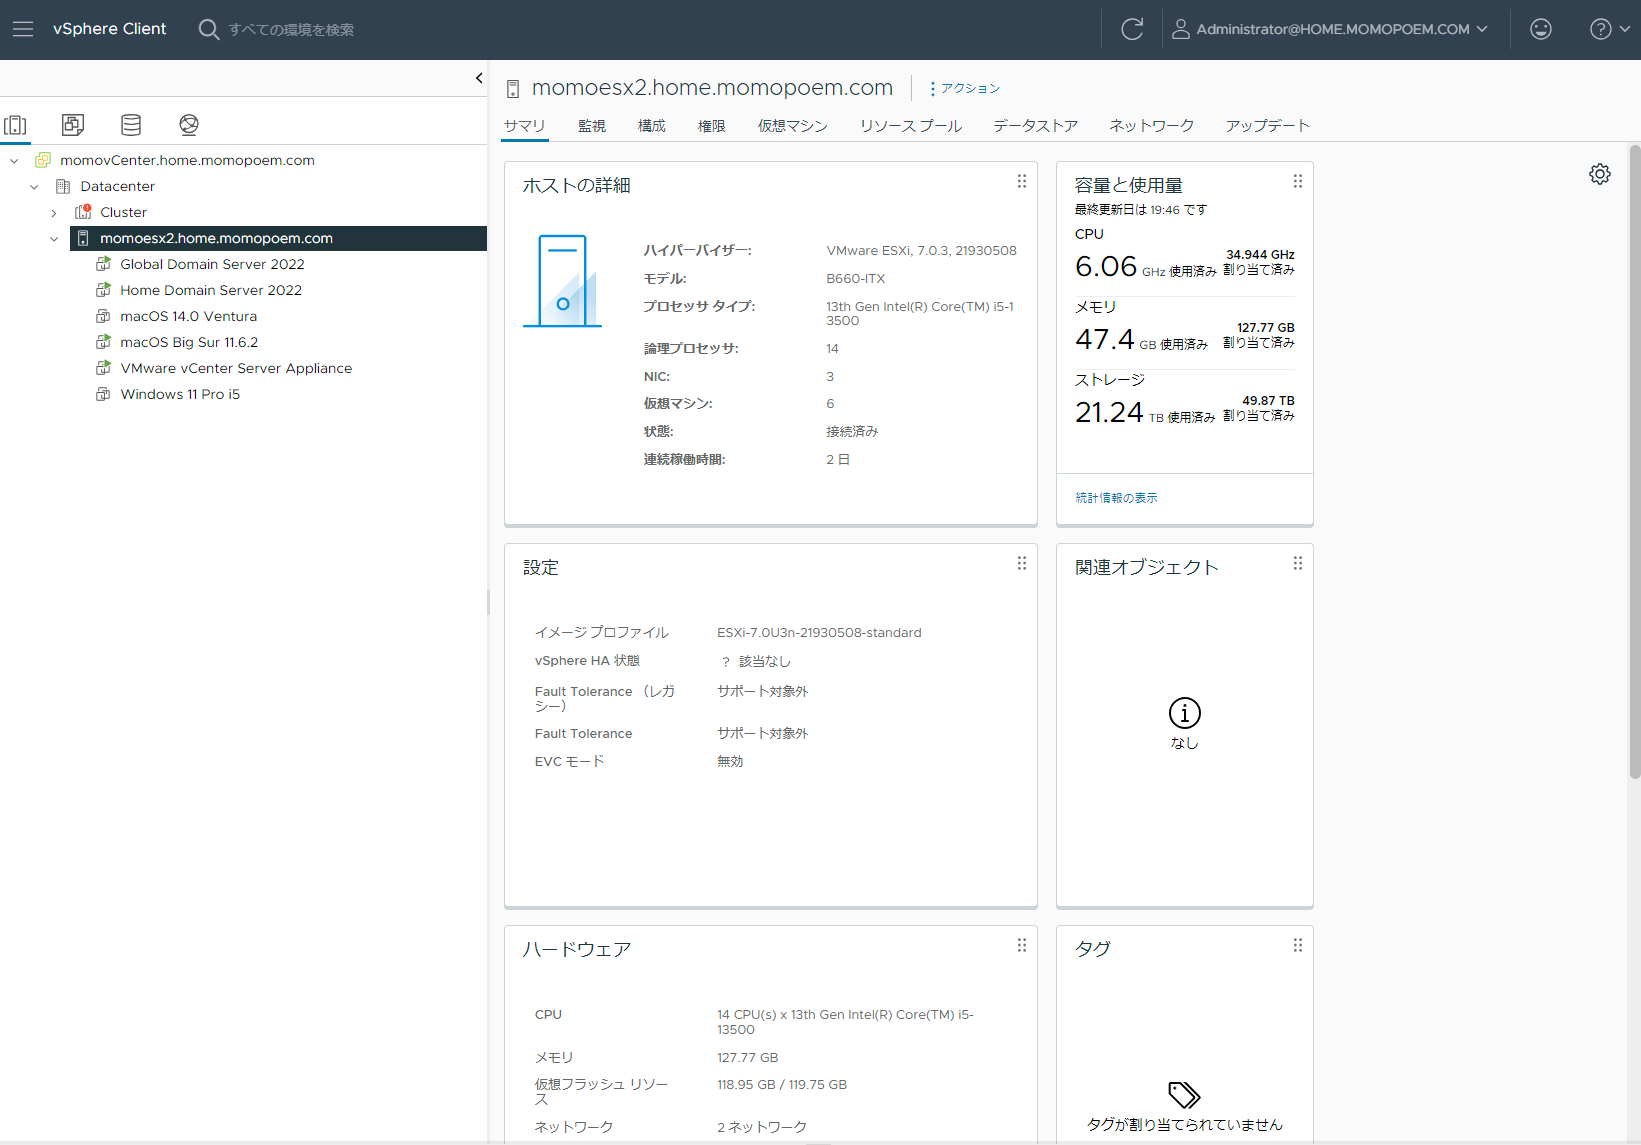Click the ESXi-7.0U3n-21930508-standard image profile value

(819, 633)
